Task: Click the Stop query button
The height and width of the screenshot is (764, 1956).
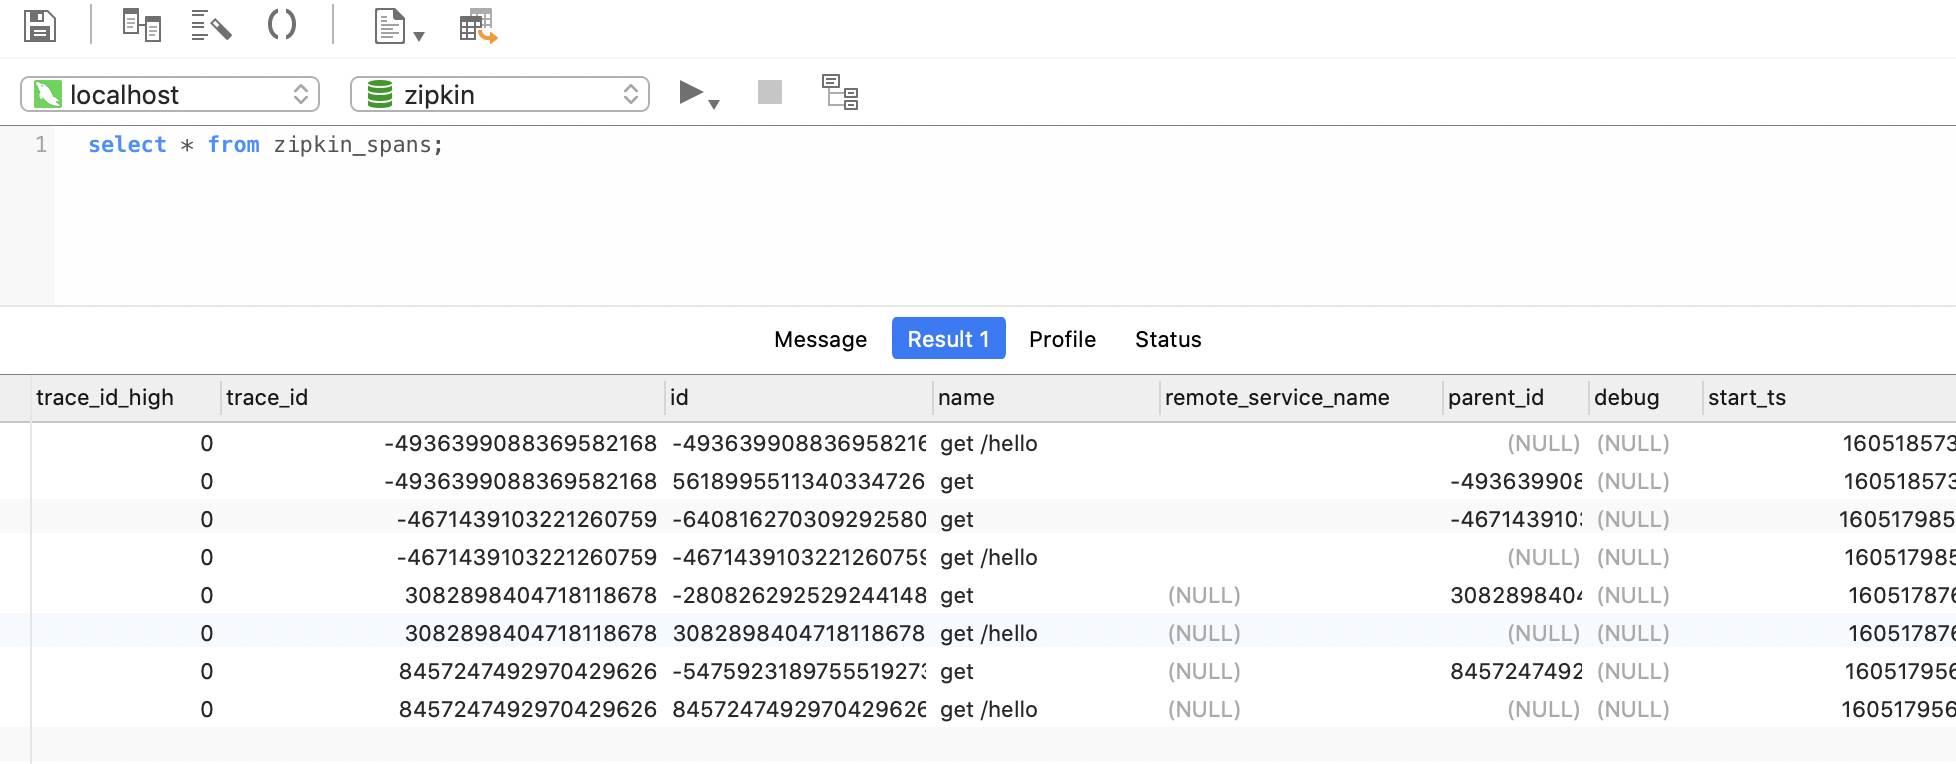Action: pos(770,92)
